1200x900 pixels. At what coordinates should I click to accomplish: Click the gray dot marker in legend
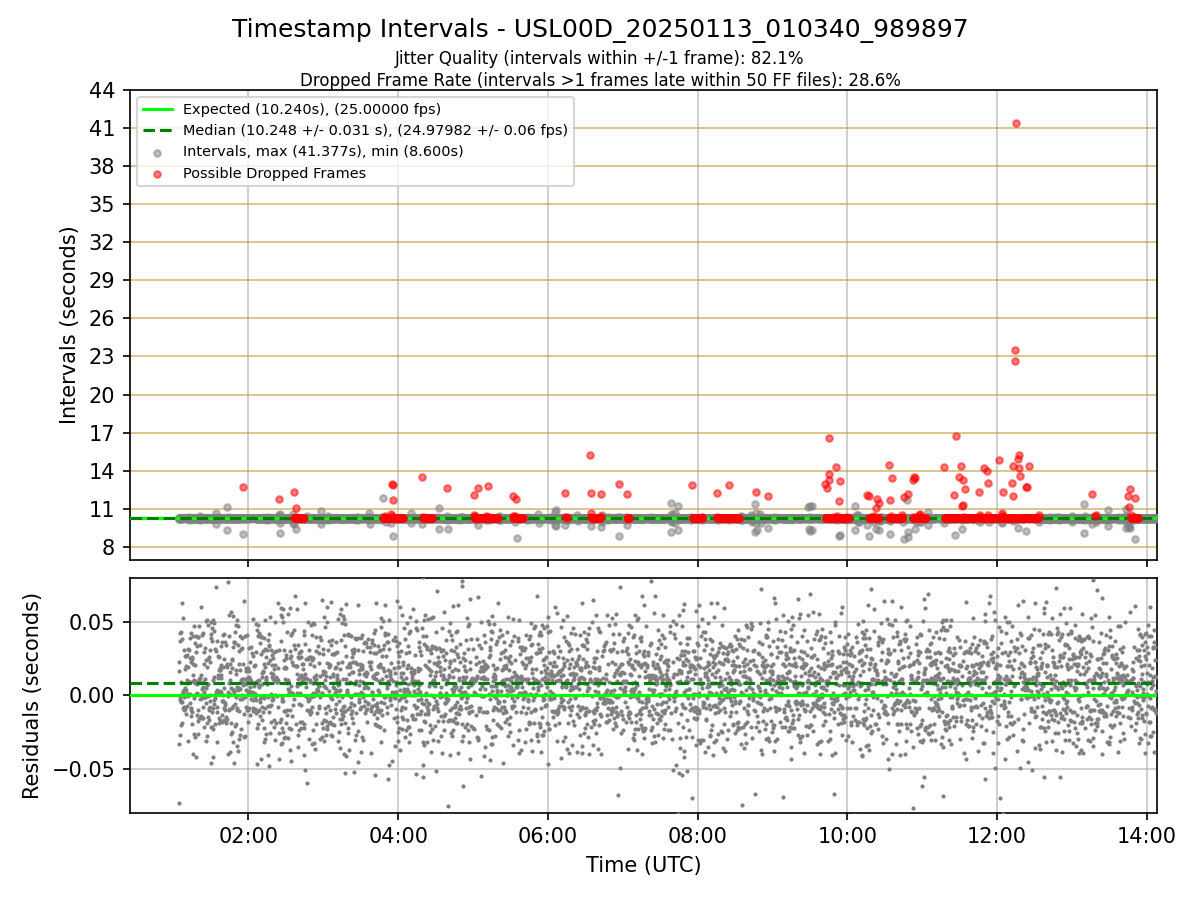click(159, 152)
